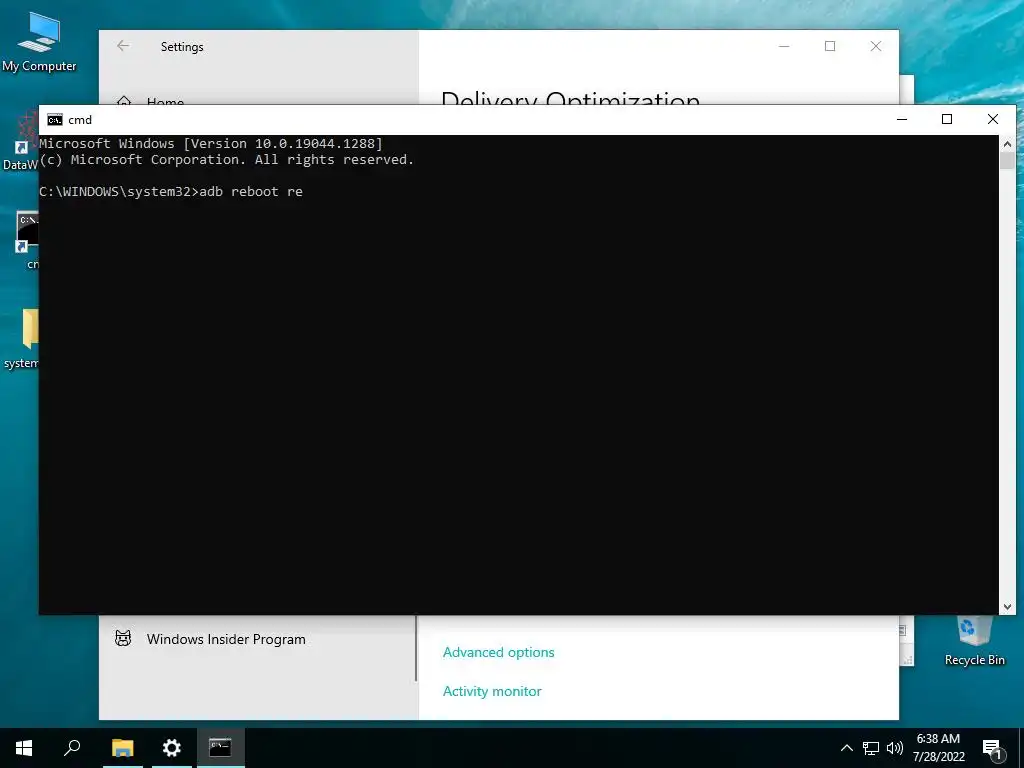Screen dimensions: 1024x768
Task: Click the 'adb reboot re' command line
Action: (171, 191)
